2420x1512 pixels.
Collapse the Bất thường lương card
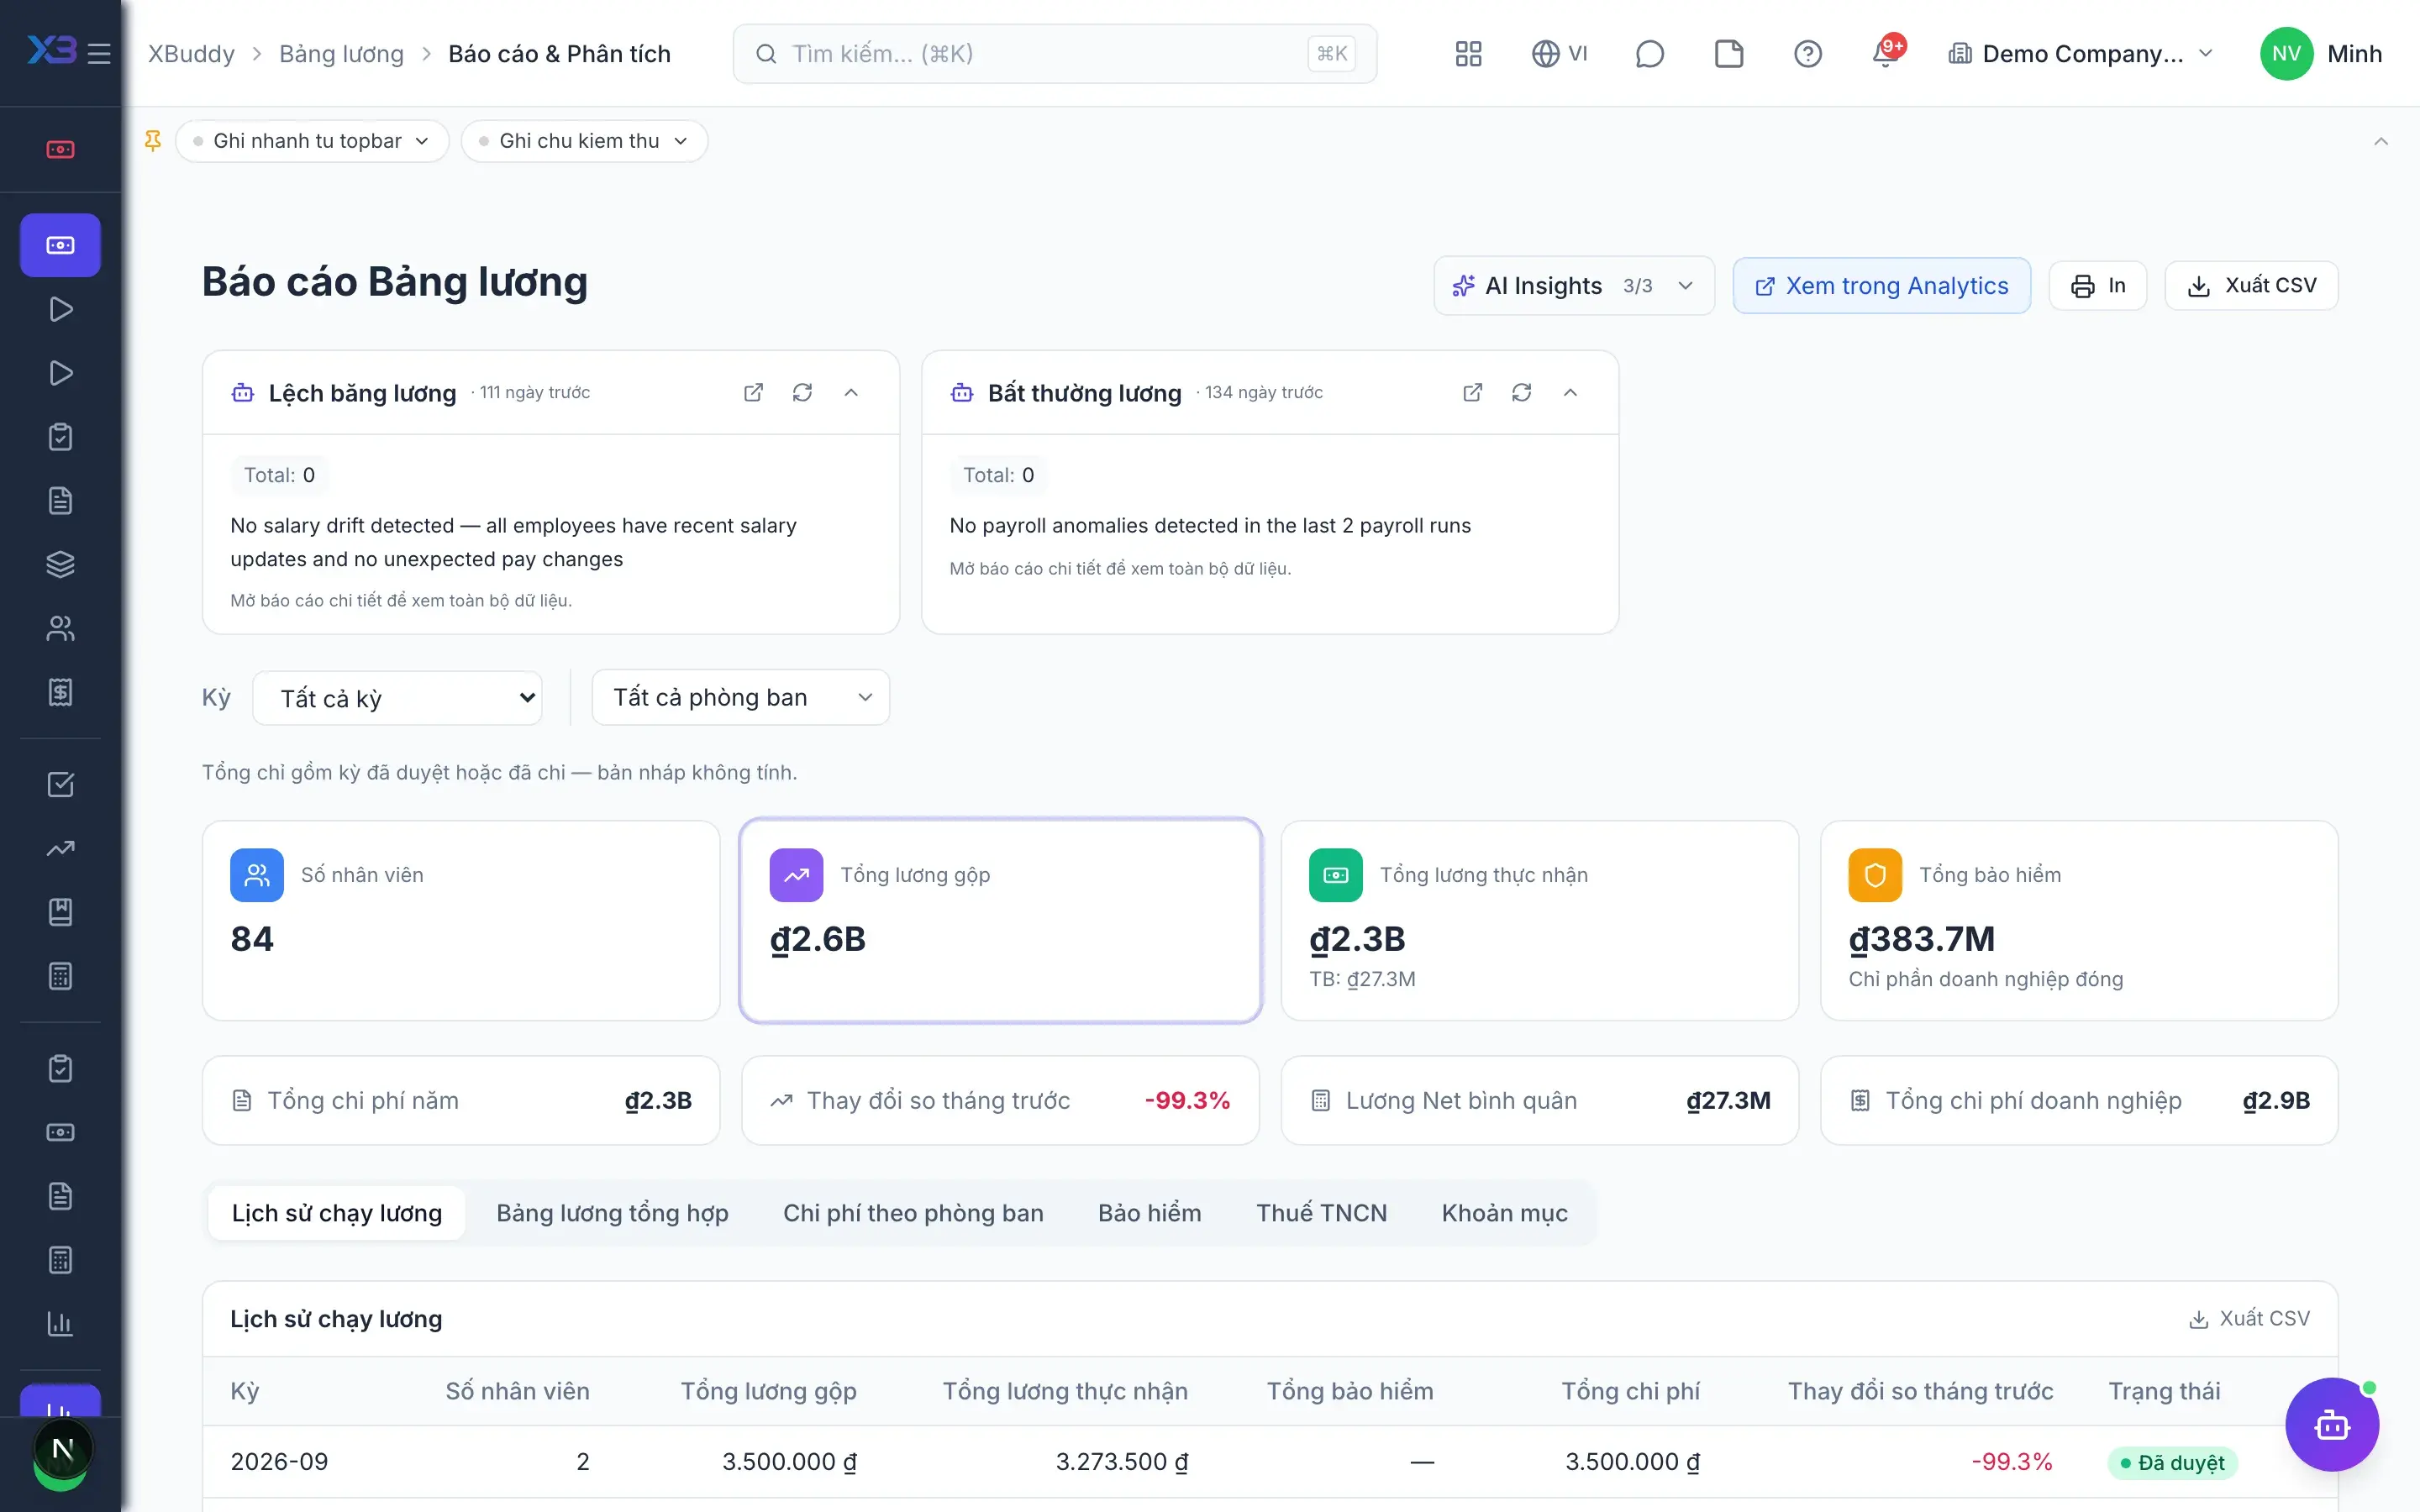pyautogui.click(x=1570, y=392)
